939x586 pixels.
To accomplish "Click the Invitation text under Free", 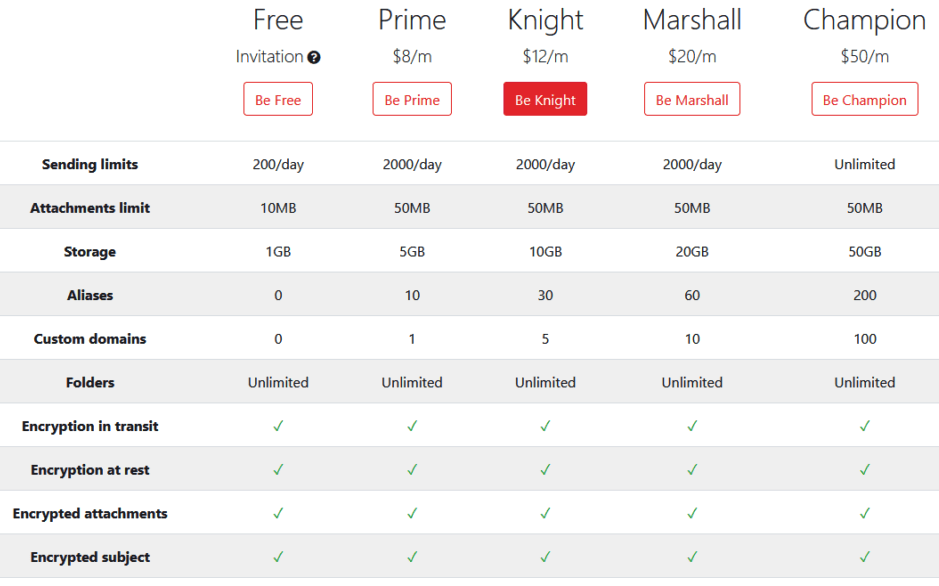I will (x=269, y=56).
